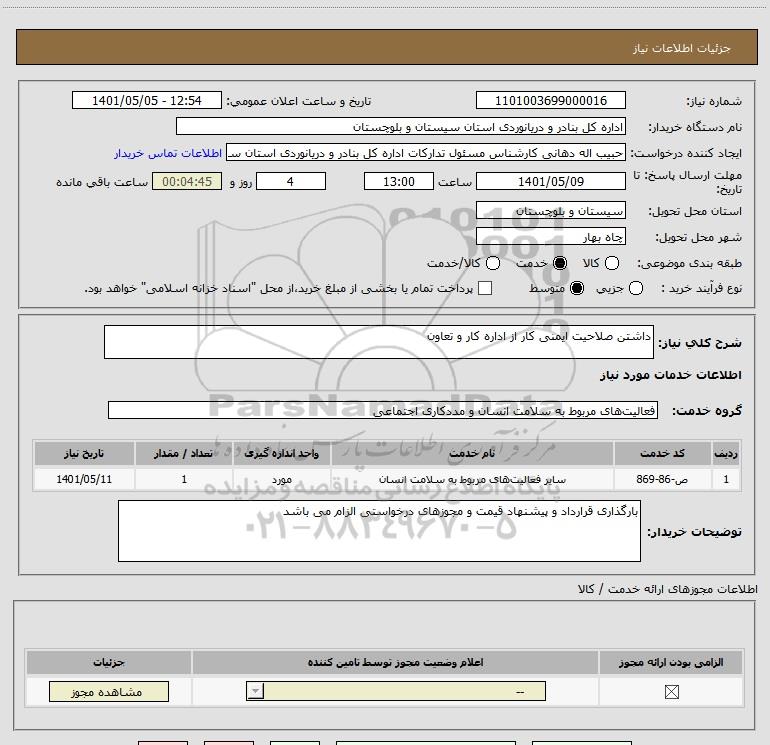This screenshot has width=770, height=745.
Task: Select the خدمت radio button
Action: [560, 263]
